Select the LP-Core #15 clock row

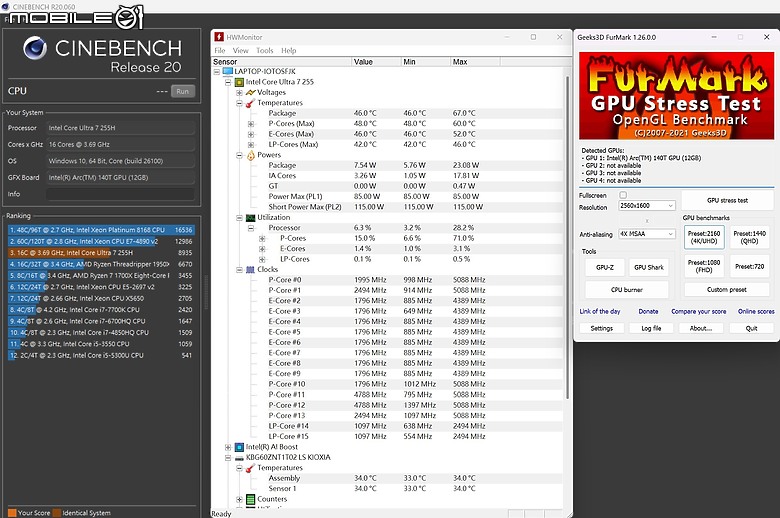click(388, 436)
